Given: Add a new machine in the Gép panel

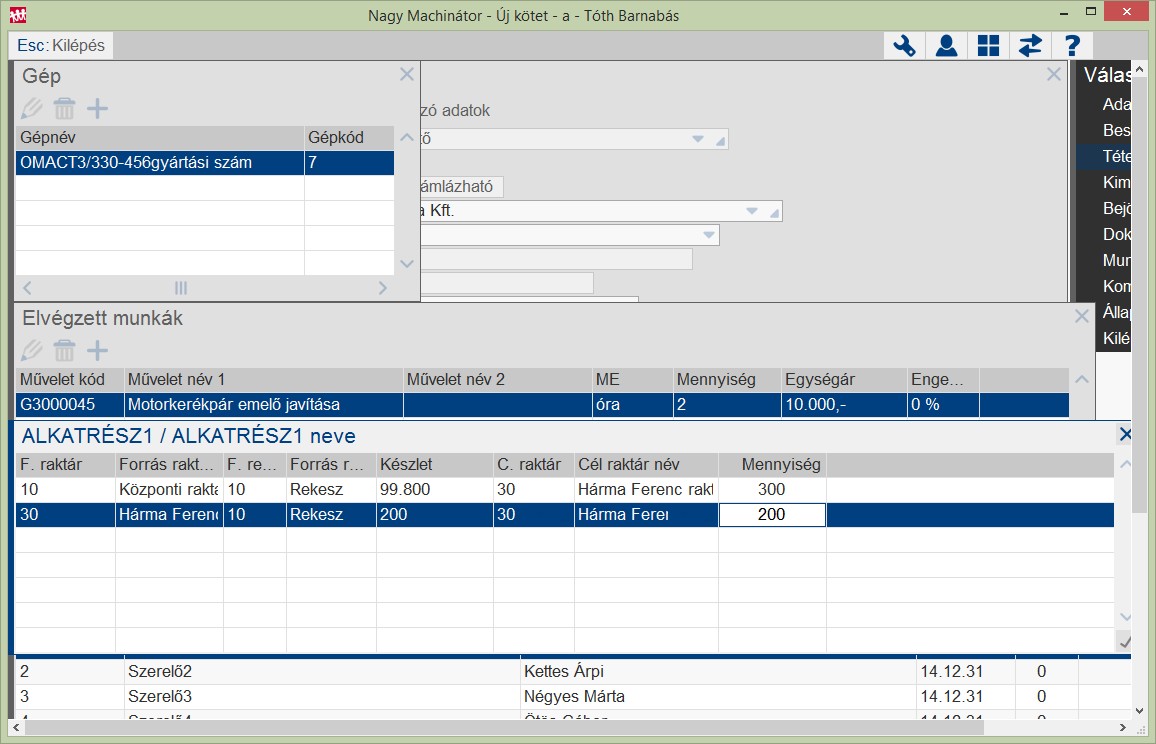Looking at the screenshot, I should [97, 108].
